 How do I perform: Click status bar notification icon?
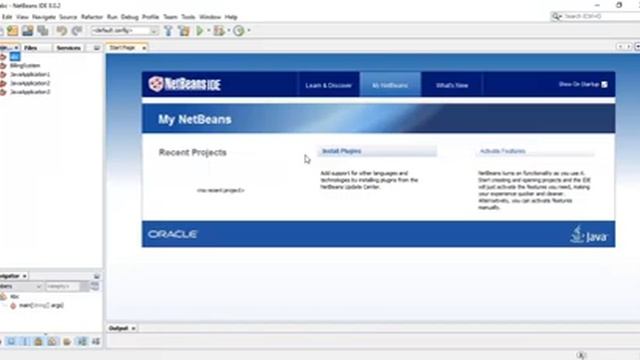581,356
